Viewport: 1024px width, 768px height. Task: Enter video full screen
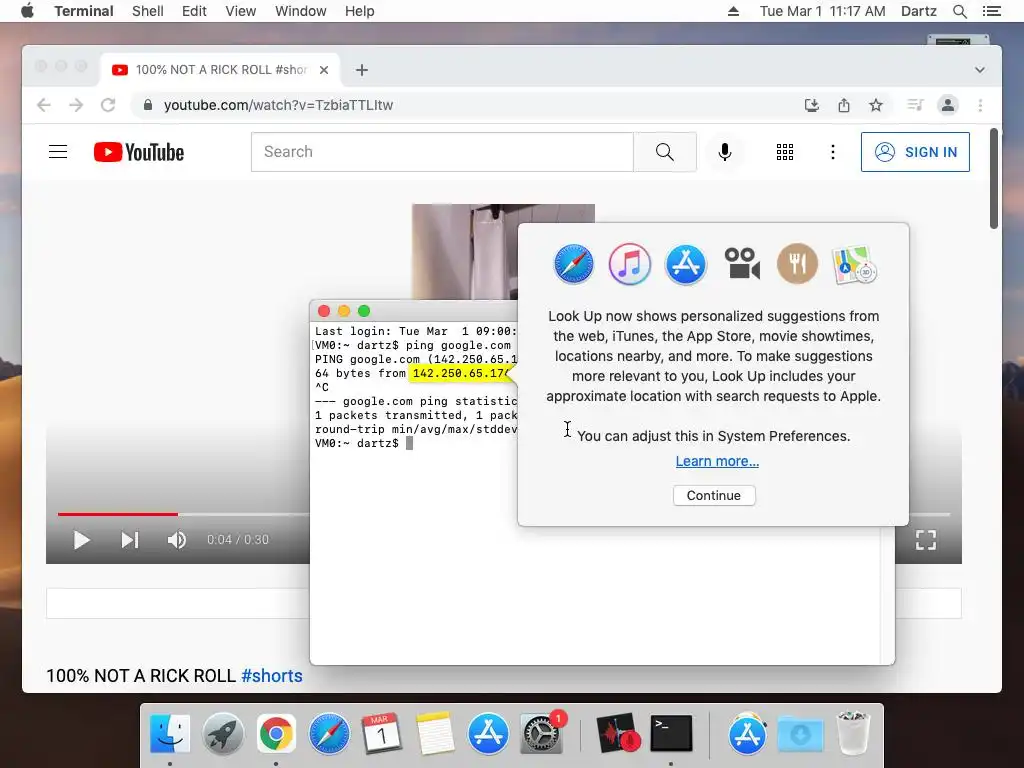(926, 540)
